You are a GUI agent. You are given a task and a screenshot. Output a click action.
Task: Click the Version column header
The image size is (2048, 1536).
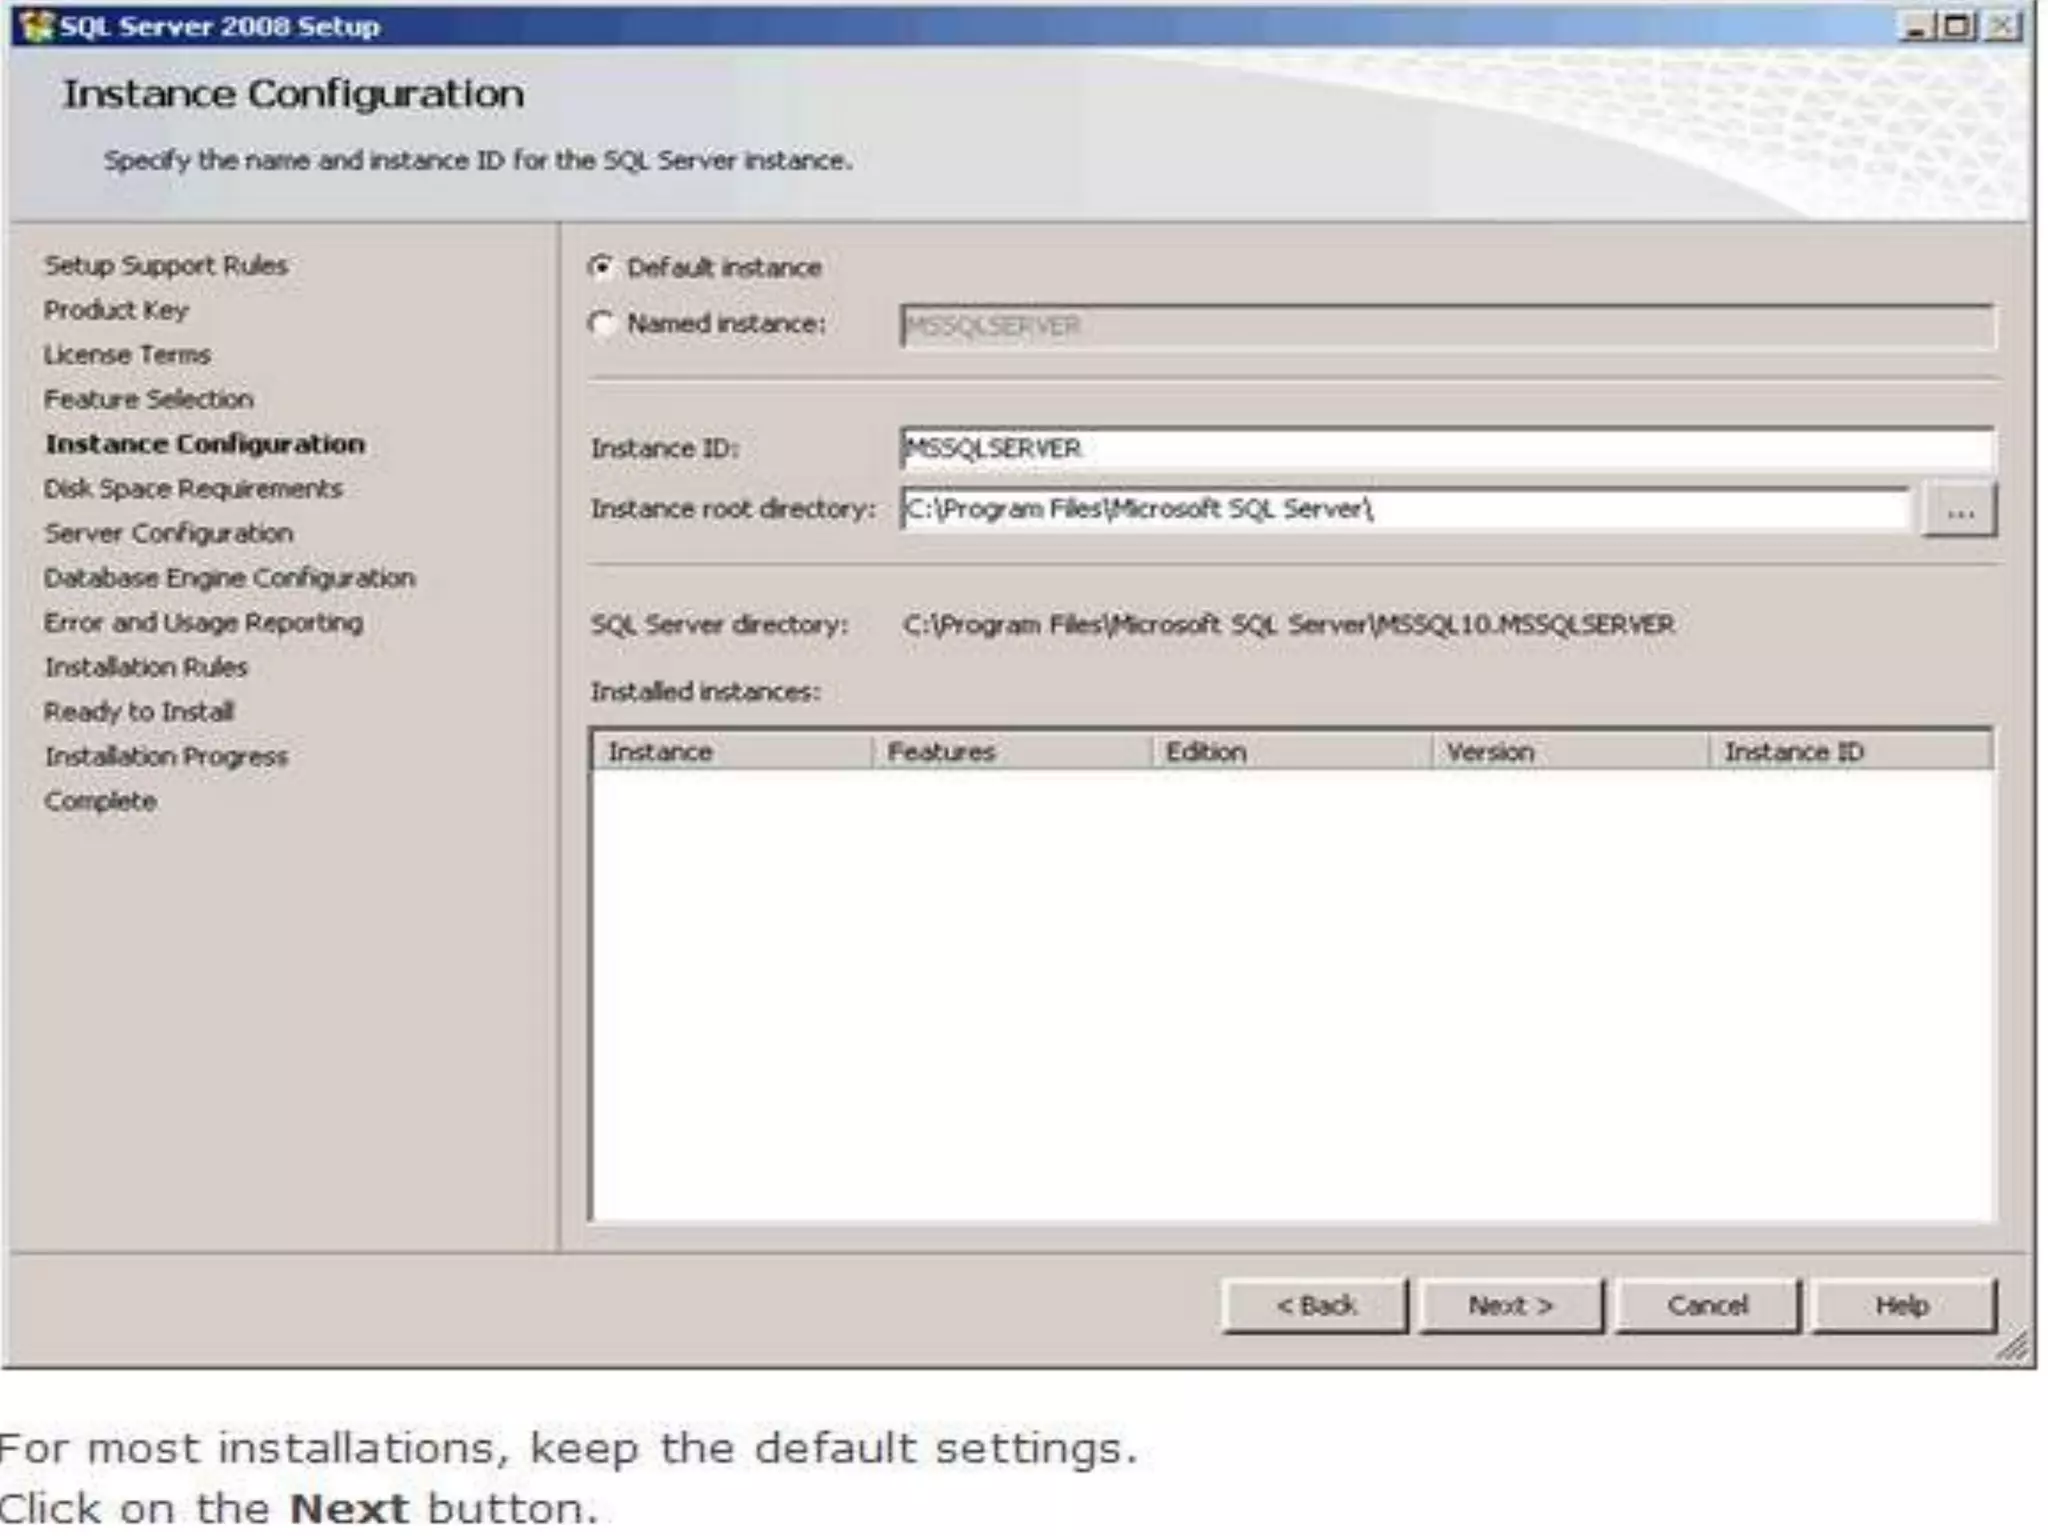(x=1568, y=751)
